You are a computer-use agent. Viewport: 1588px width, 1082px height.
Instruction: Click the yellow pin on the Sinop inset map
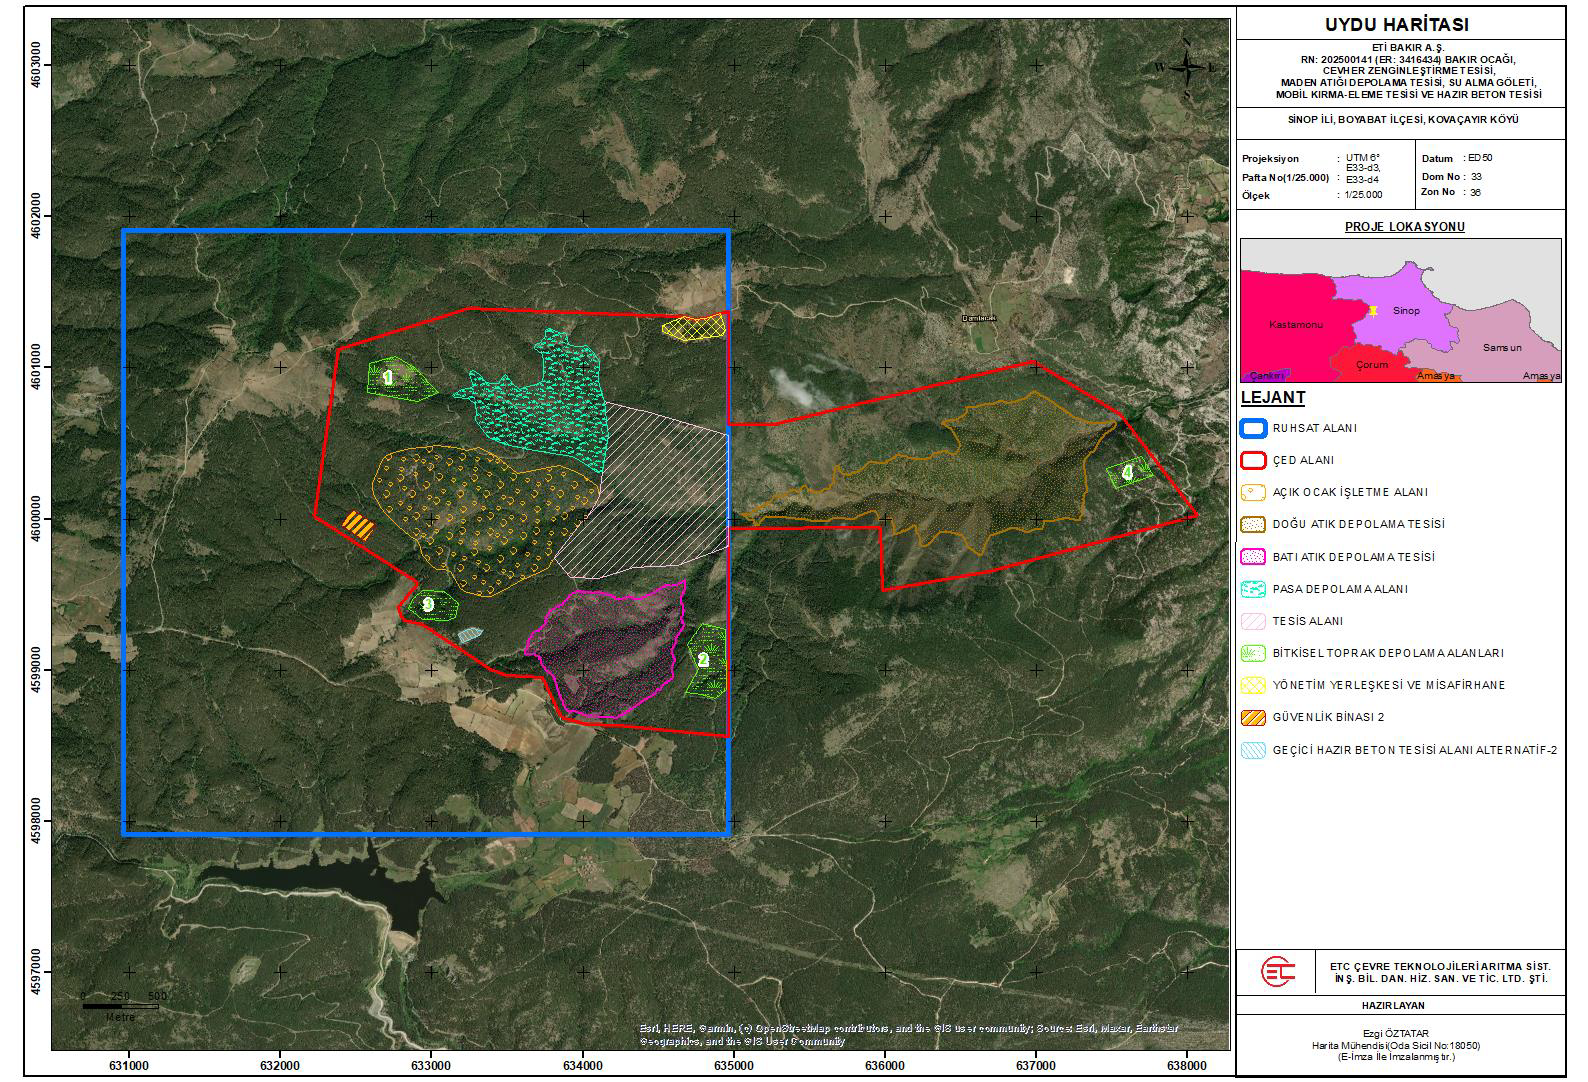1374,311
